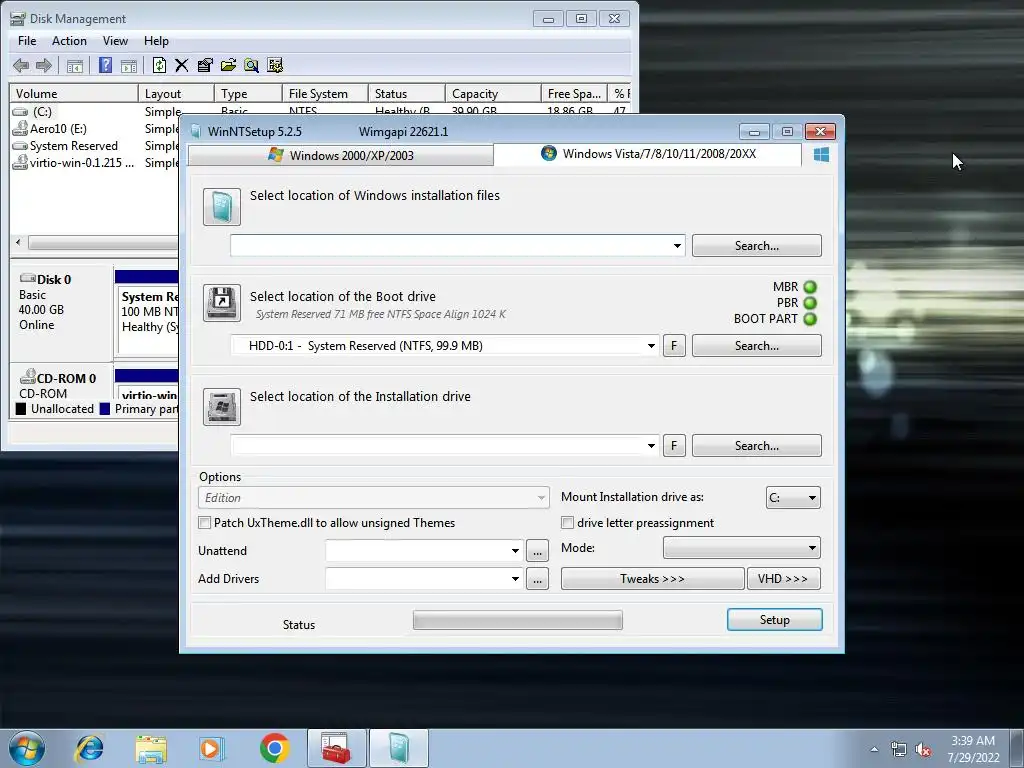Open Windows Media Player from taskbar
The height and width of the screenshot is (768, 1024).
pyautogui.click(x=212, y=748)
